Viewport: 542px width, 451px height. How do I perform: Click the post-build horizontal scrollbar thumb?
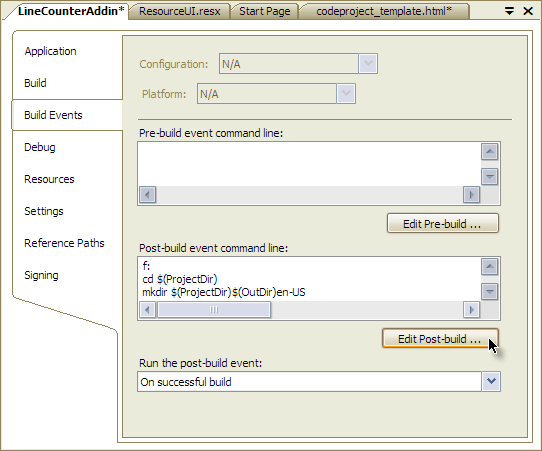point(214,310)
